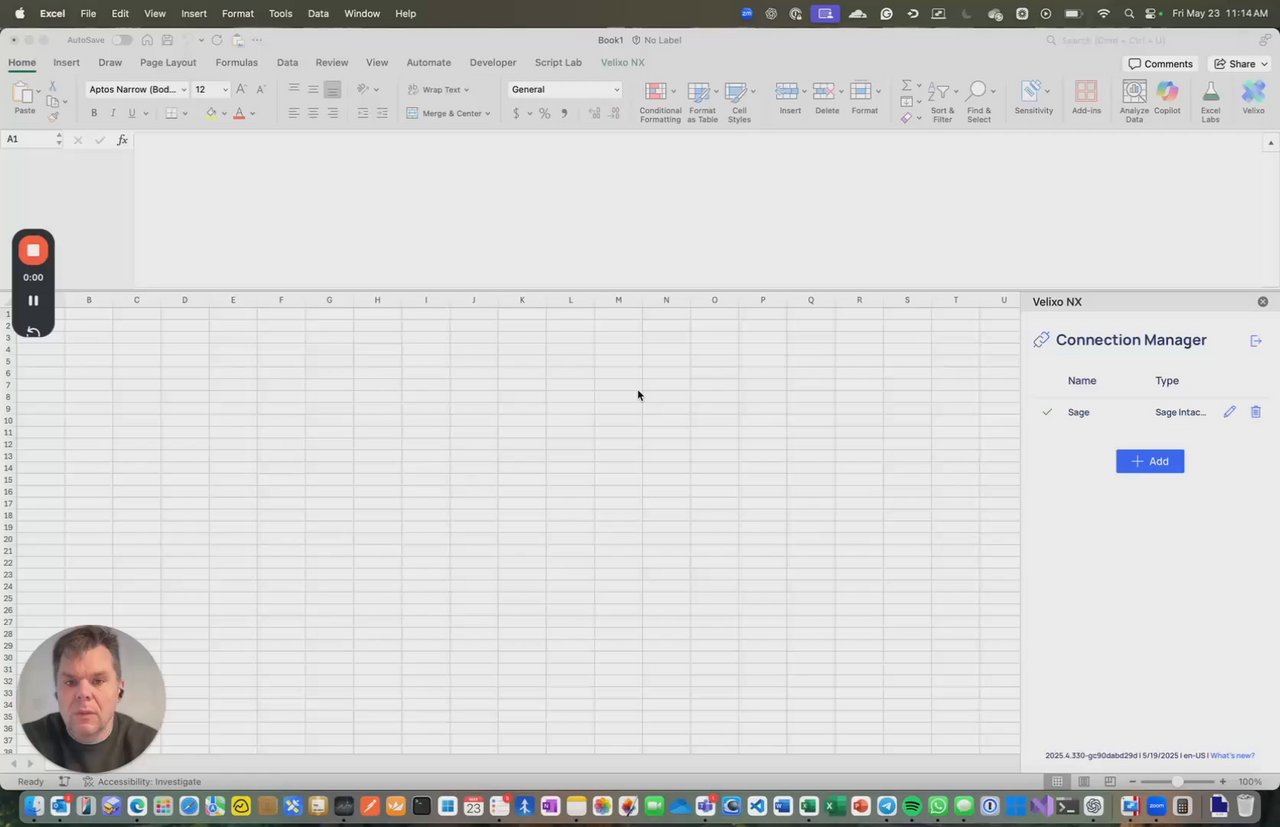Screen dimensions: 1280x827
Task: Click the sign-out icon beside Connection Manager
Action: pyautogui.click(x=1256, y=341)
